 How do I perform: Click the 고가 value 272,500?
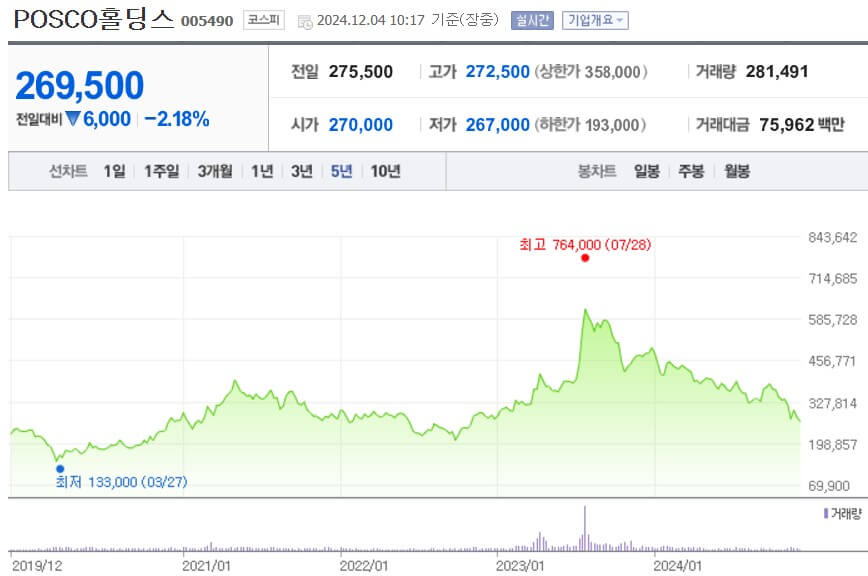[497, 71]
